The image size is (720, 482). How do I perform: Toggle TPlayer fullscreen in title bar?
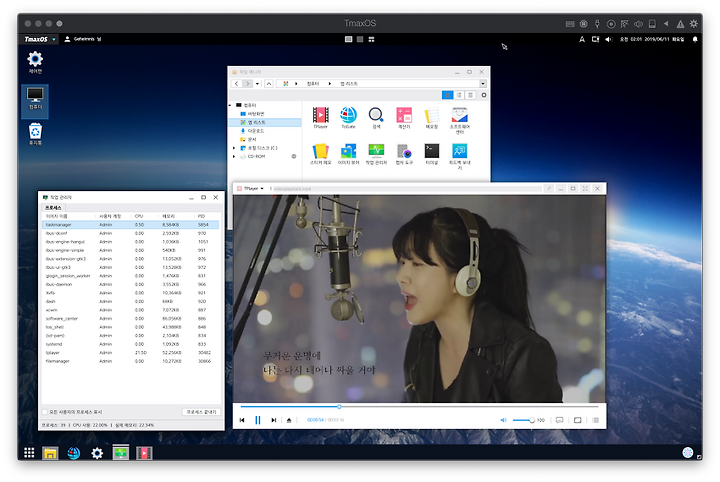585,188
